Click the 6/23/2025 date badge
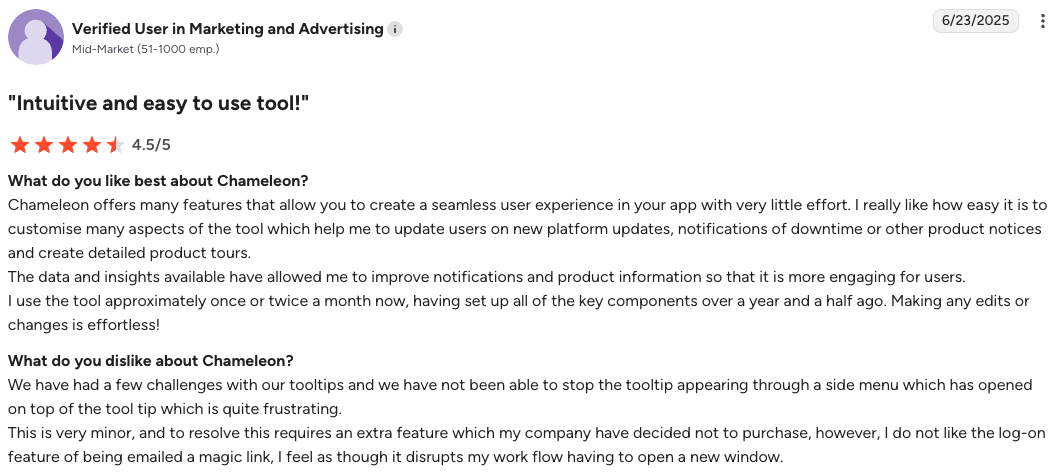This screenshot has height=473, width=1058. pyautogui.click(x=976, y=21)
